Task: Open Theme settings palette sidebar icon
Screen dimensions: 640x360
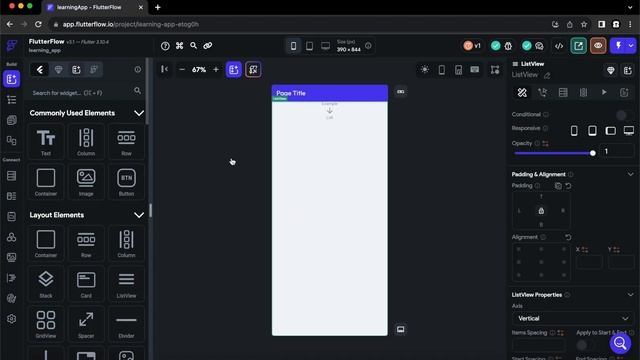Action: tap(11, 298)
